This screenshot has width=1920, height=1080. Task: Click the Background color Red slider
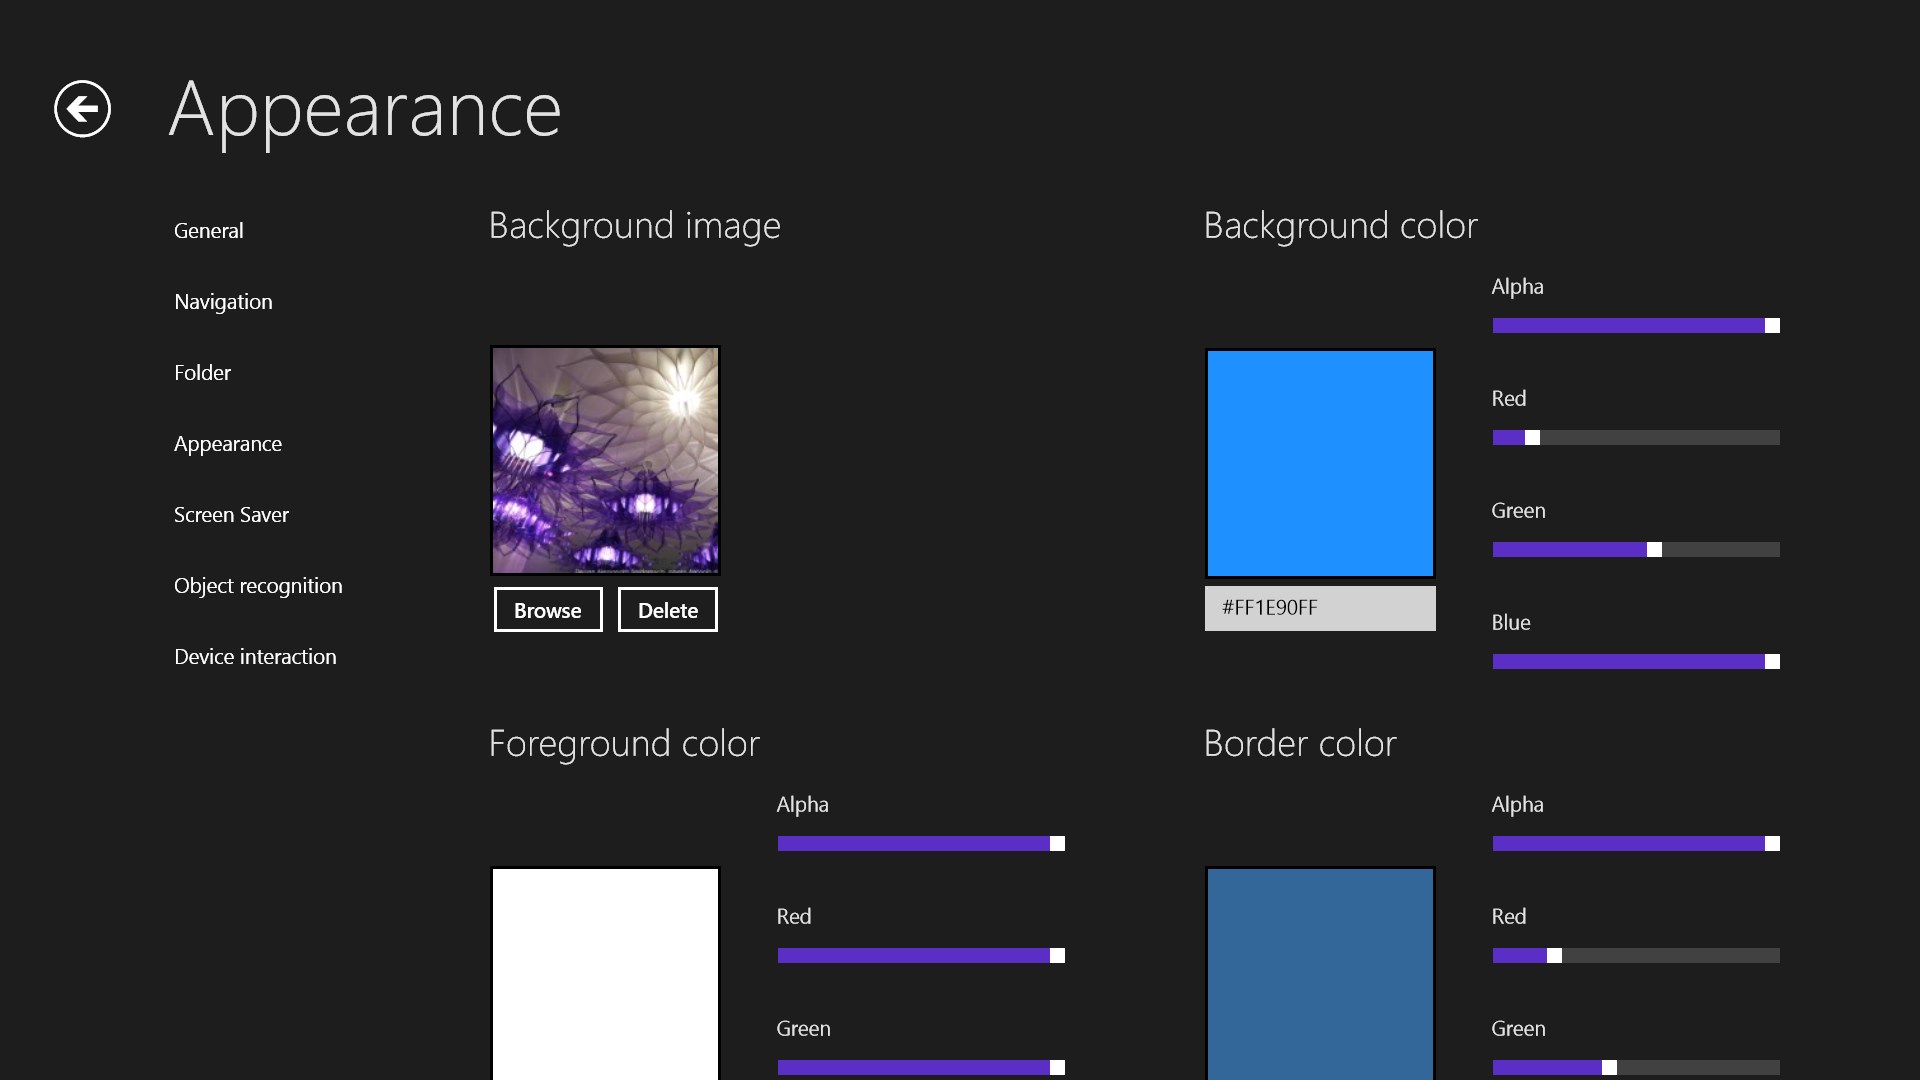1636,438
